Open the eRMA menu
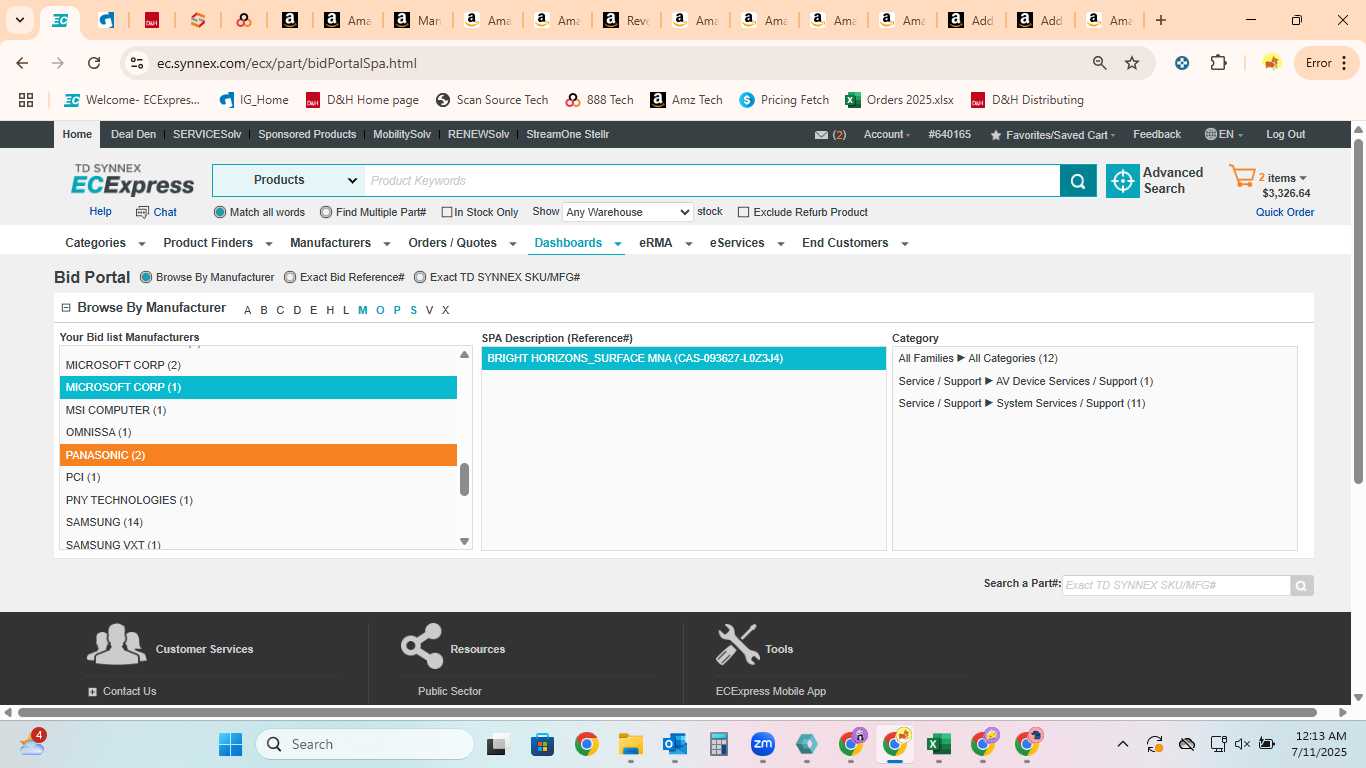1366x768 pixels. click(x=666, y=243)
